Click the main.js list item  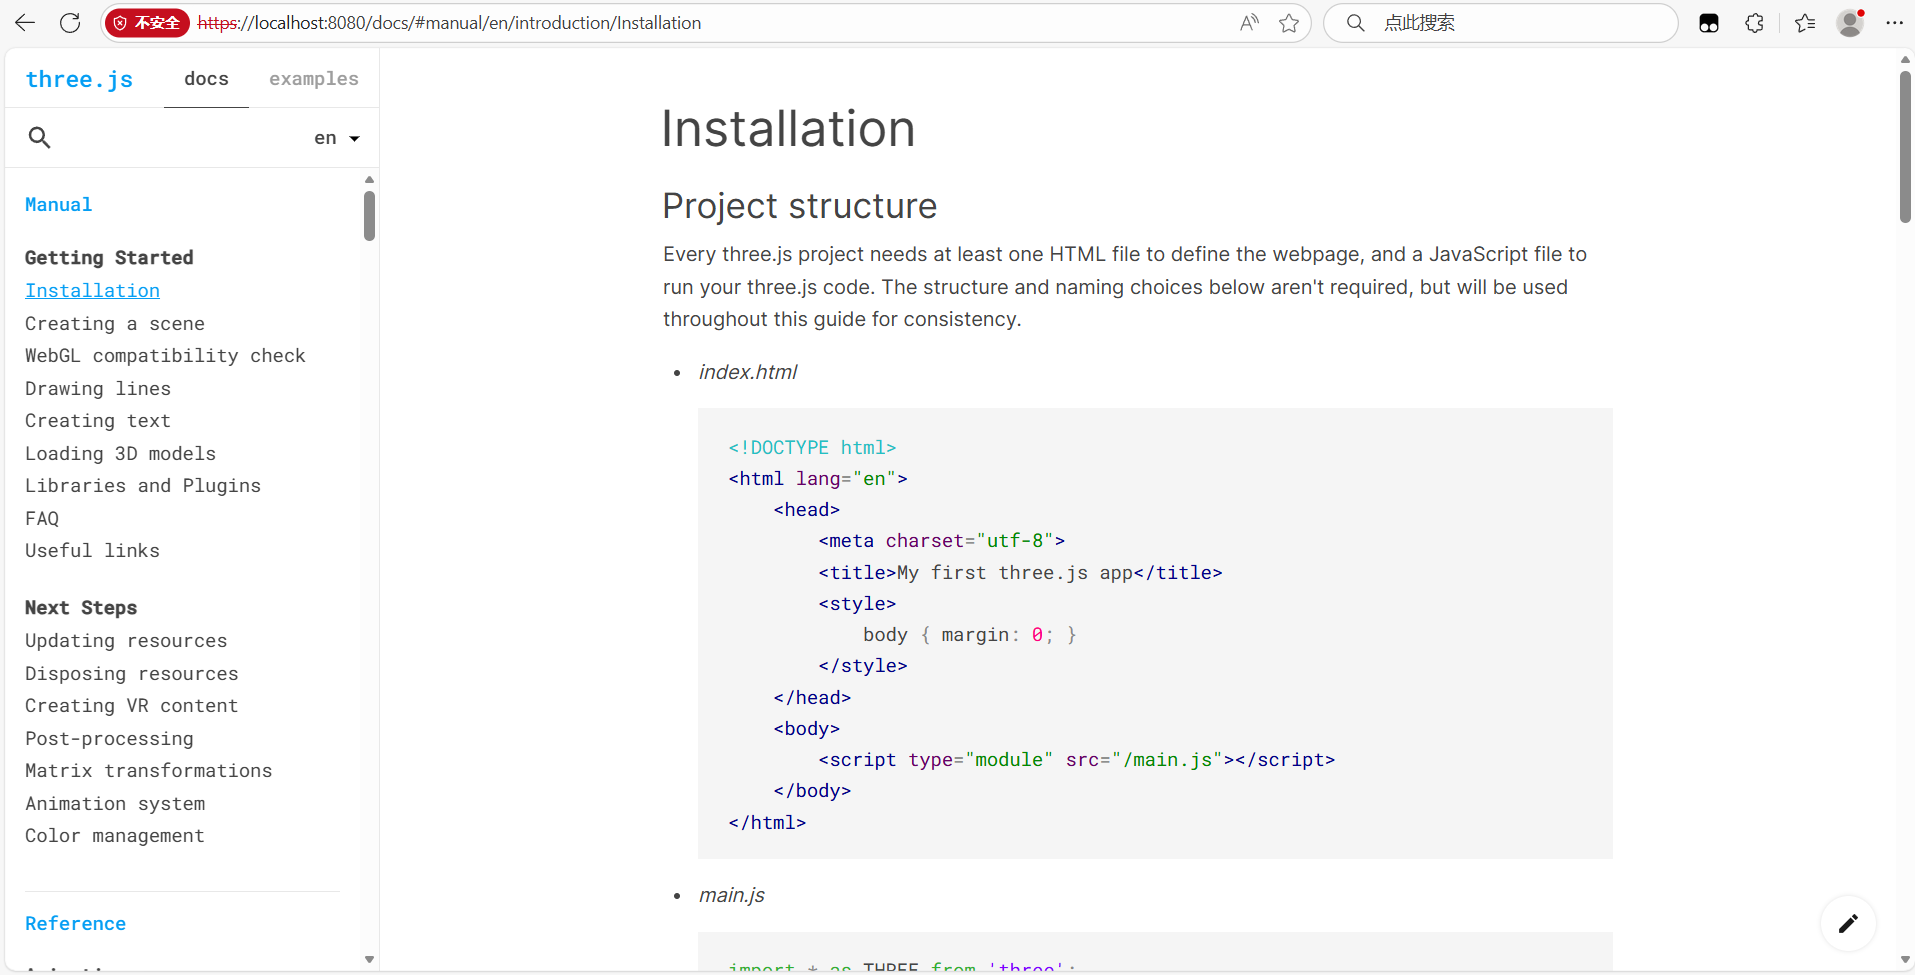(731, 895)
